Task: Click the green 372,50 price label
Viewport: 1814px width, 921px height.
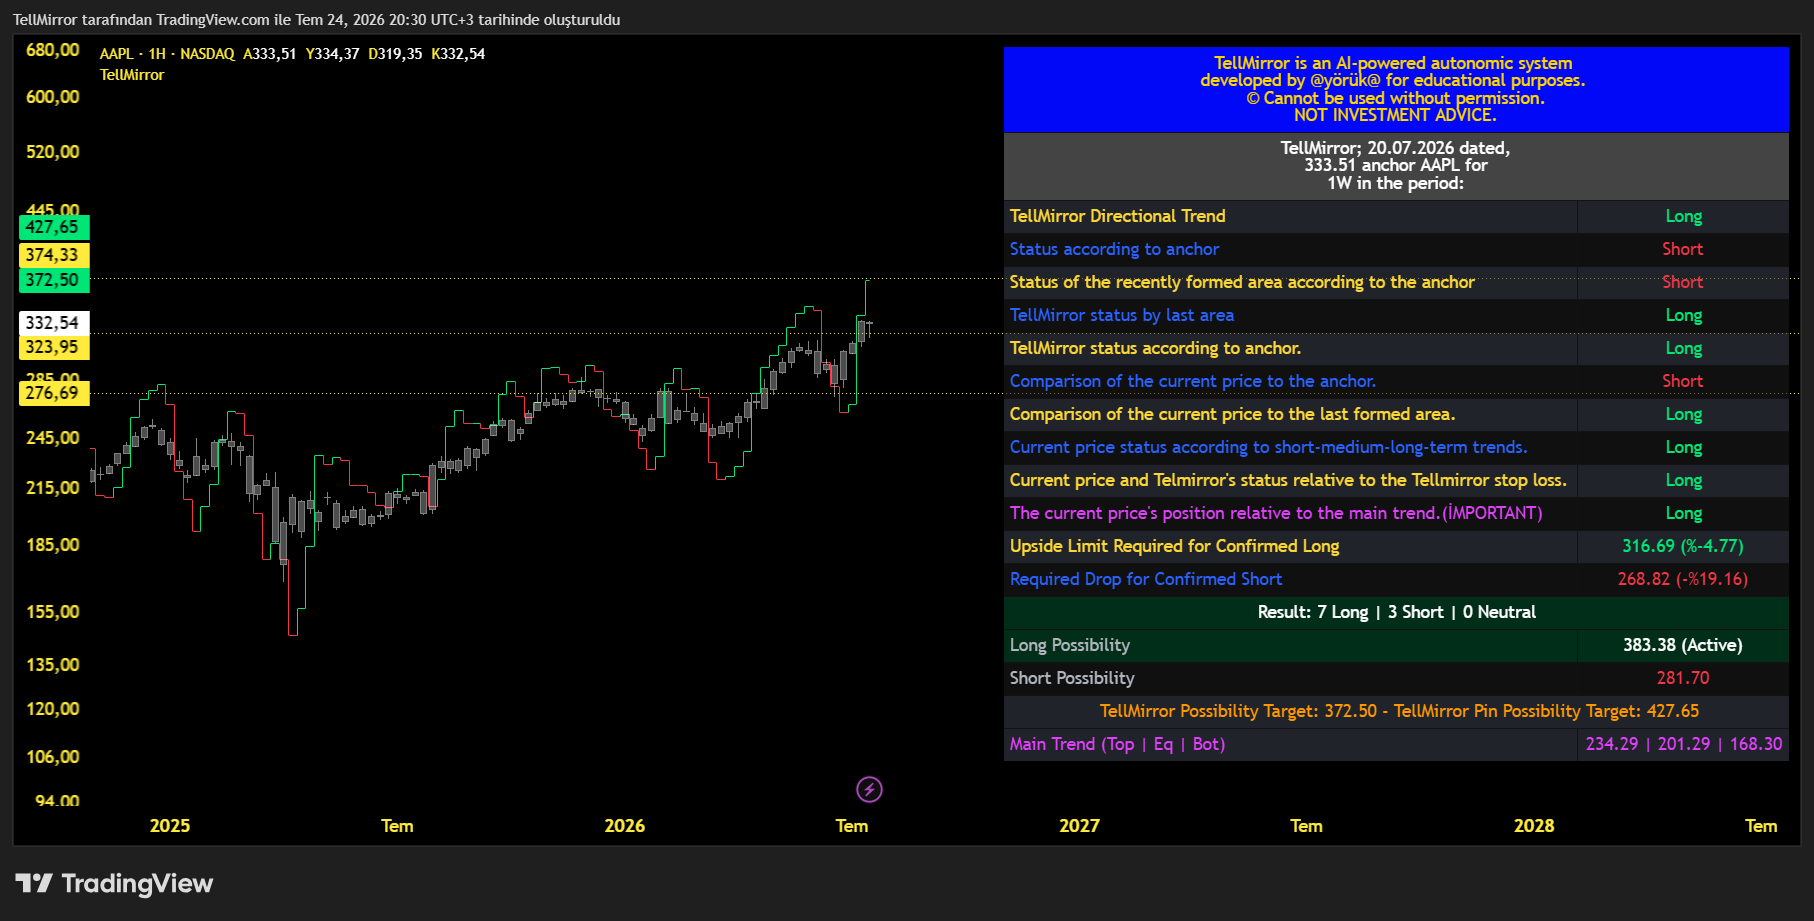Action: [x=54, y=280]
